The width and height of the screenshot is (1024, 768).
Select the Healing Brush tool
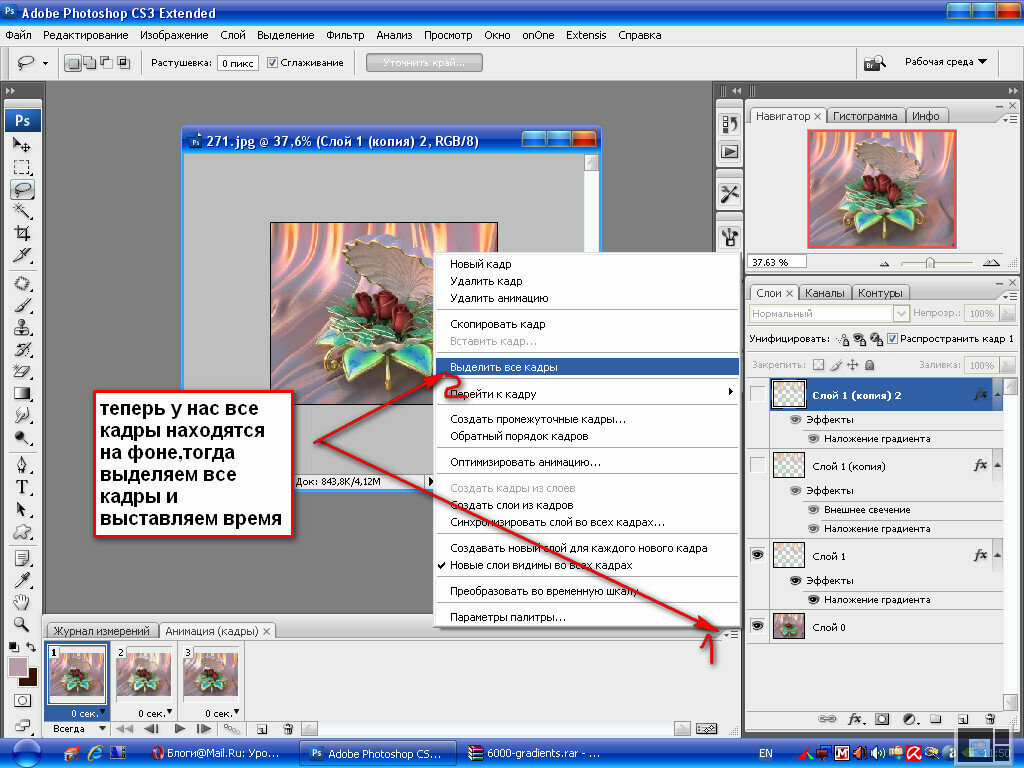coord(22,283)
